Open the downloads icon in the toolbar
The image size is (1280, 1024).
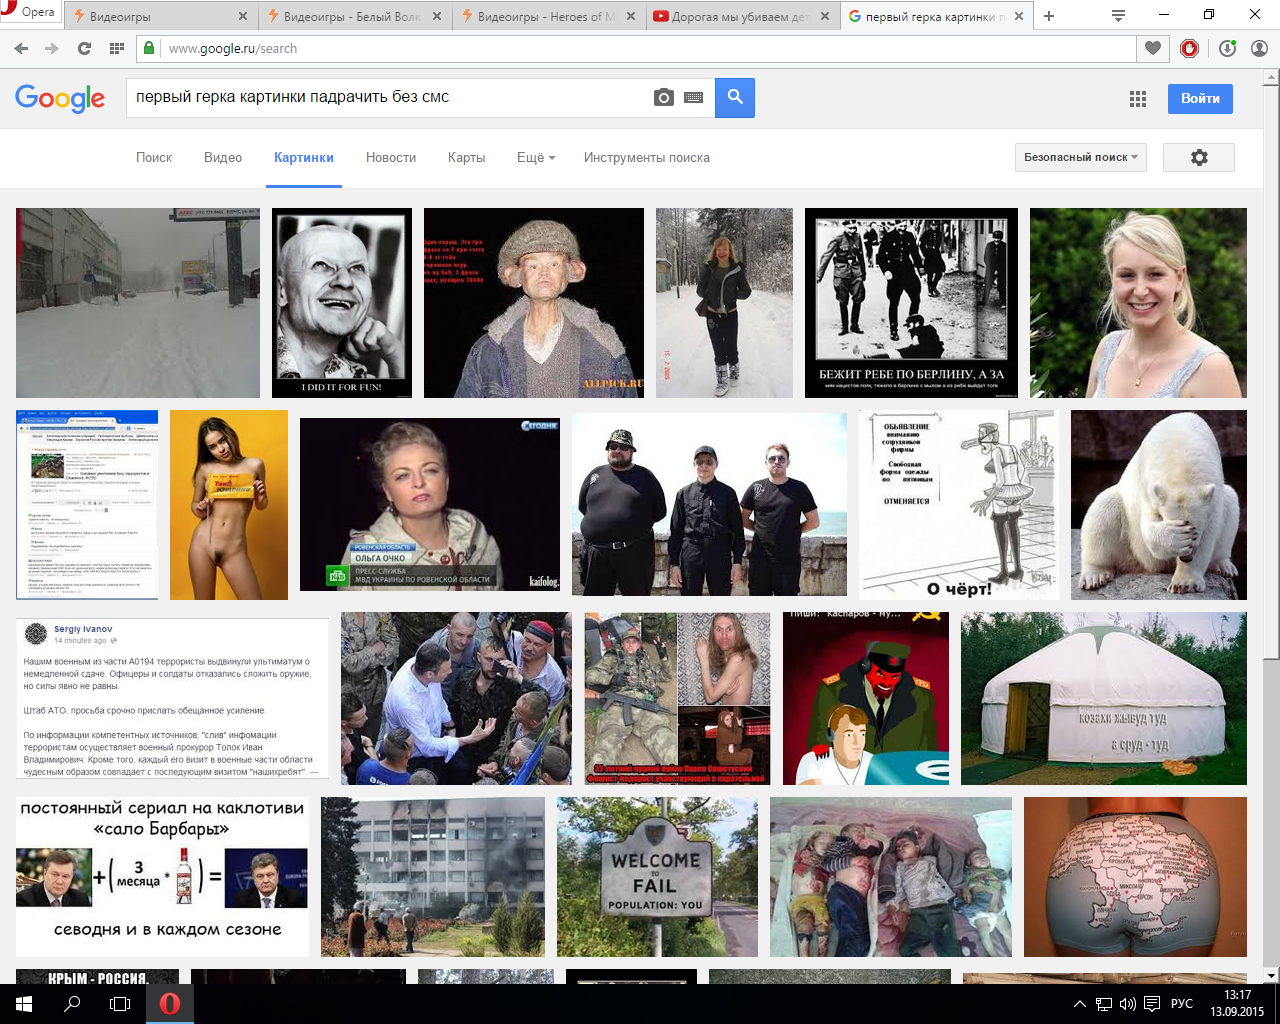point(1227,48)
